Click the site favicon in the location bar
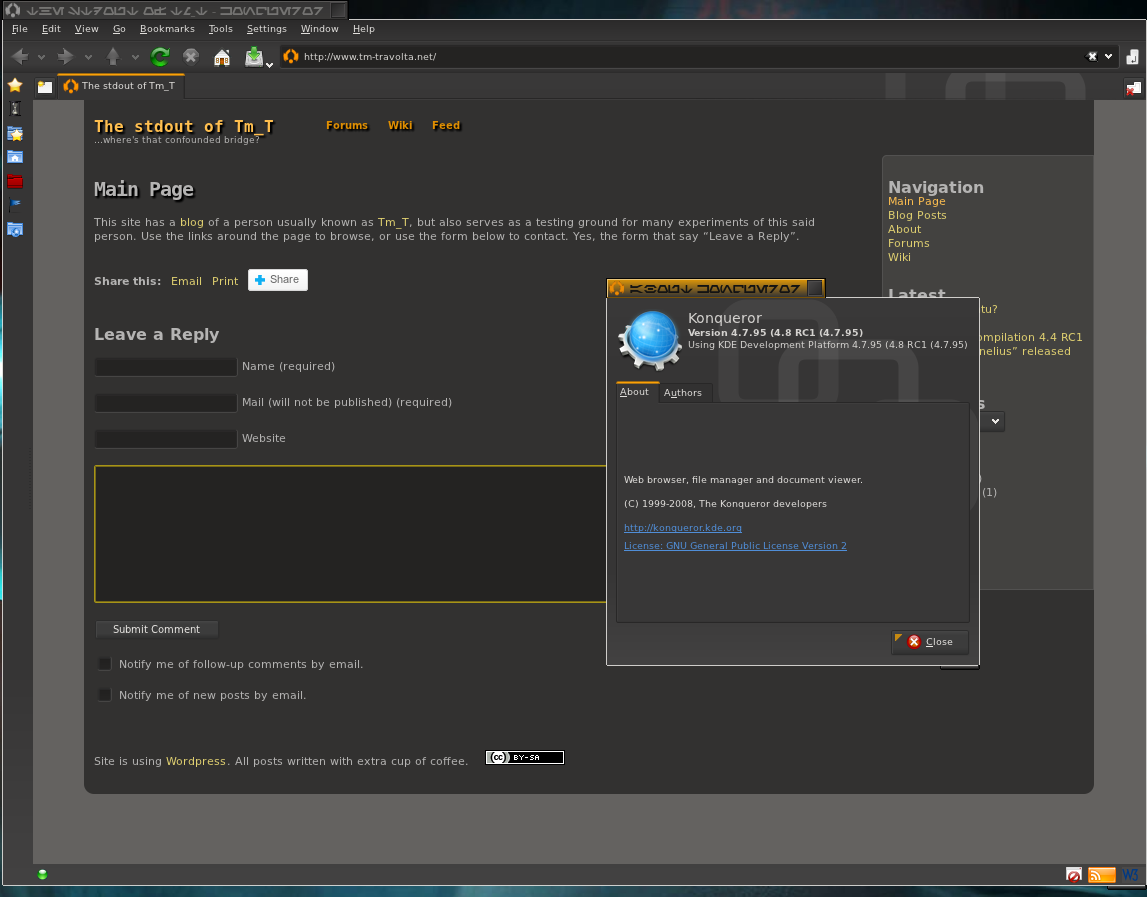 (291, 56)
